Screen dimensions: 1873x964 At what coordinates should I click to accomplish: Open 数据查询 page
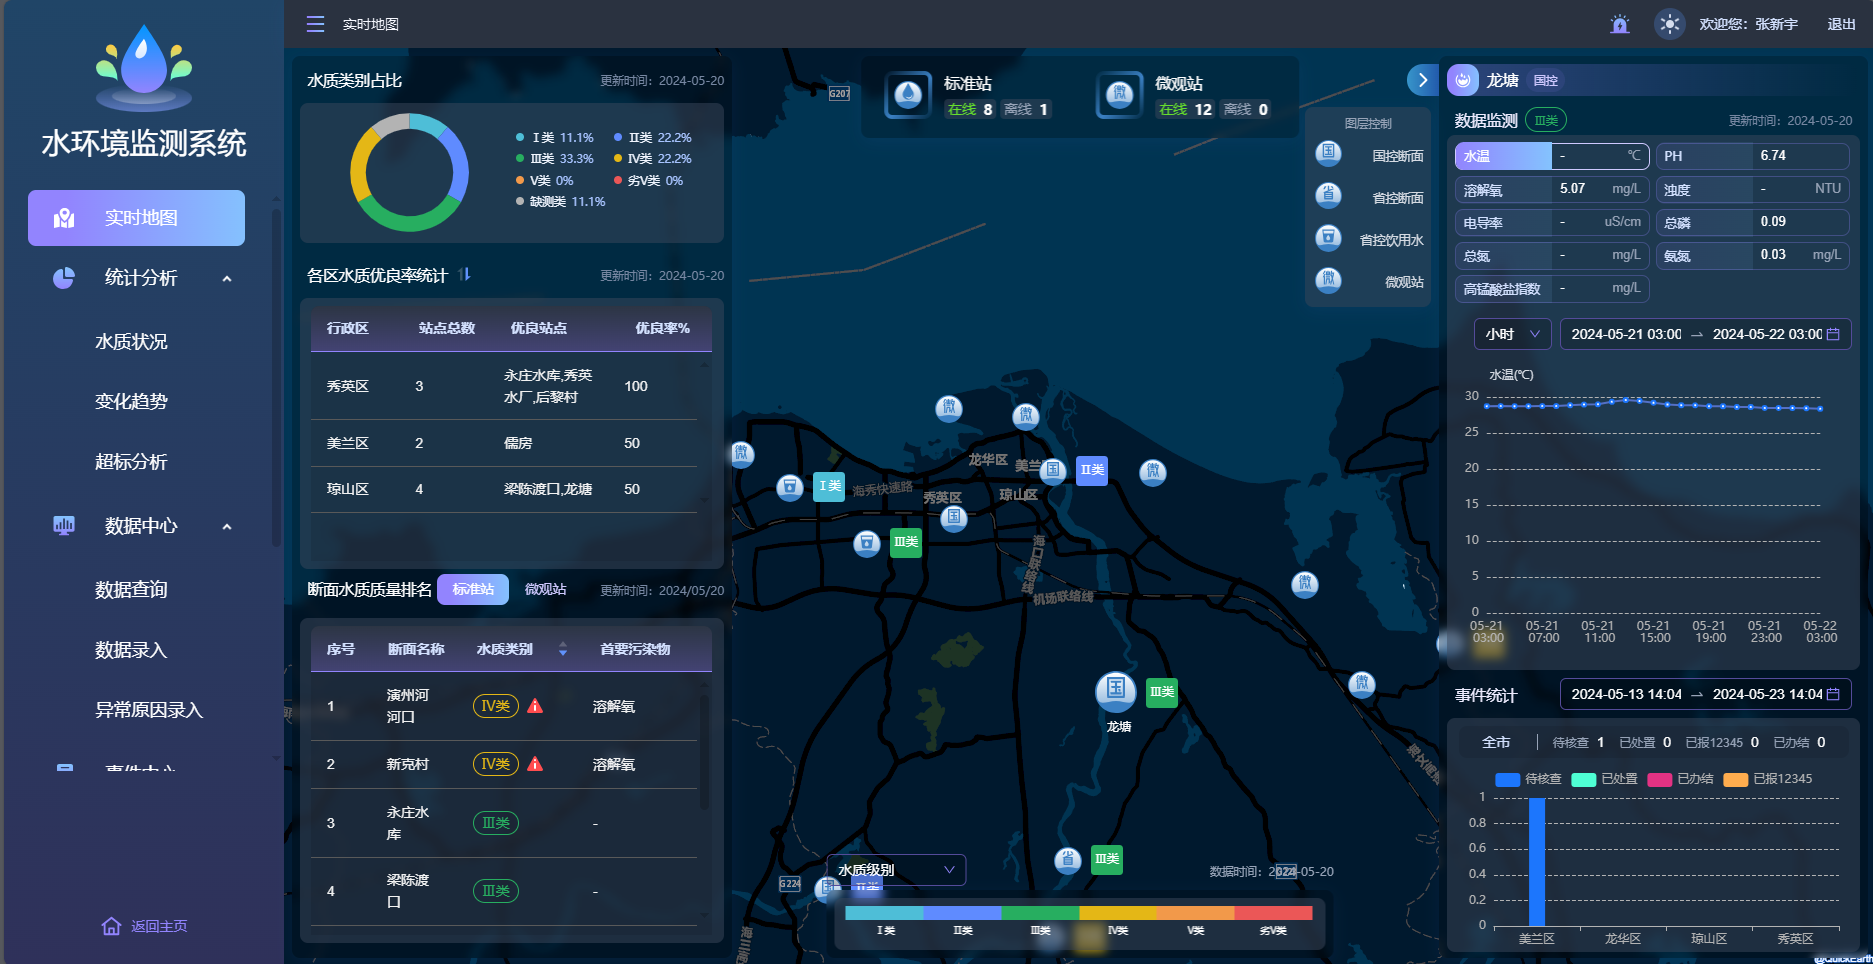(131, 590)
